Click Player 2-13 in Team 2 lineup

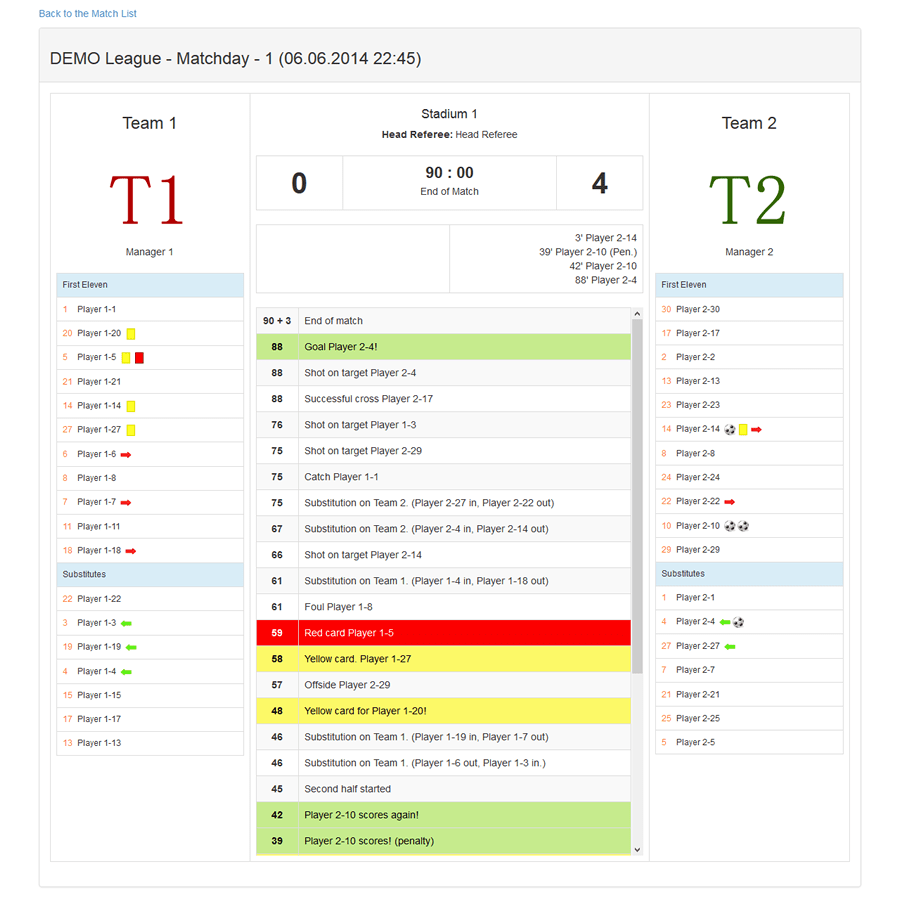749,381
